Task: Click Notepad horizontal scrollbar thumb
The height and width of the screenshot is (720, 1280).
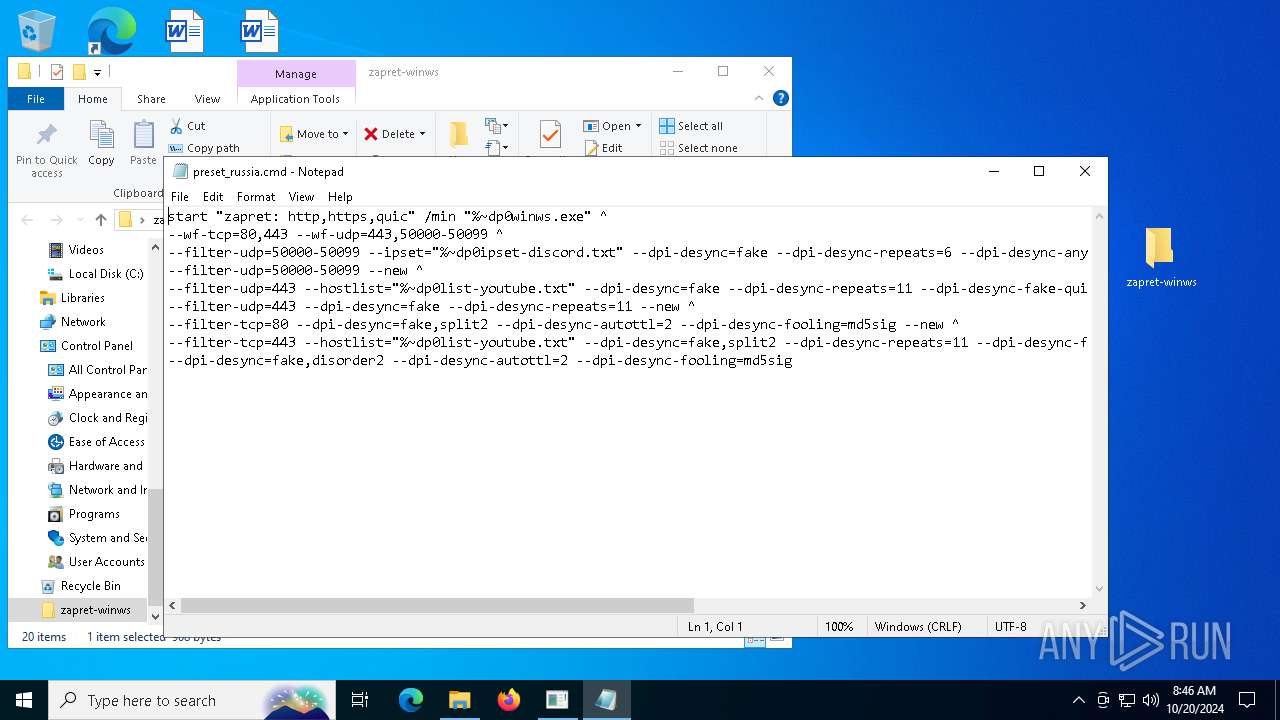Action: tap(437, 605)
